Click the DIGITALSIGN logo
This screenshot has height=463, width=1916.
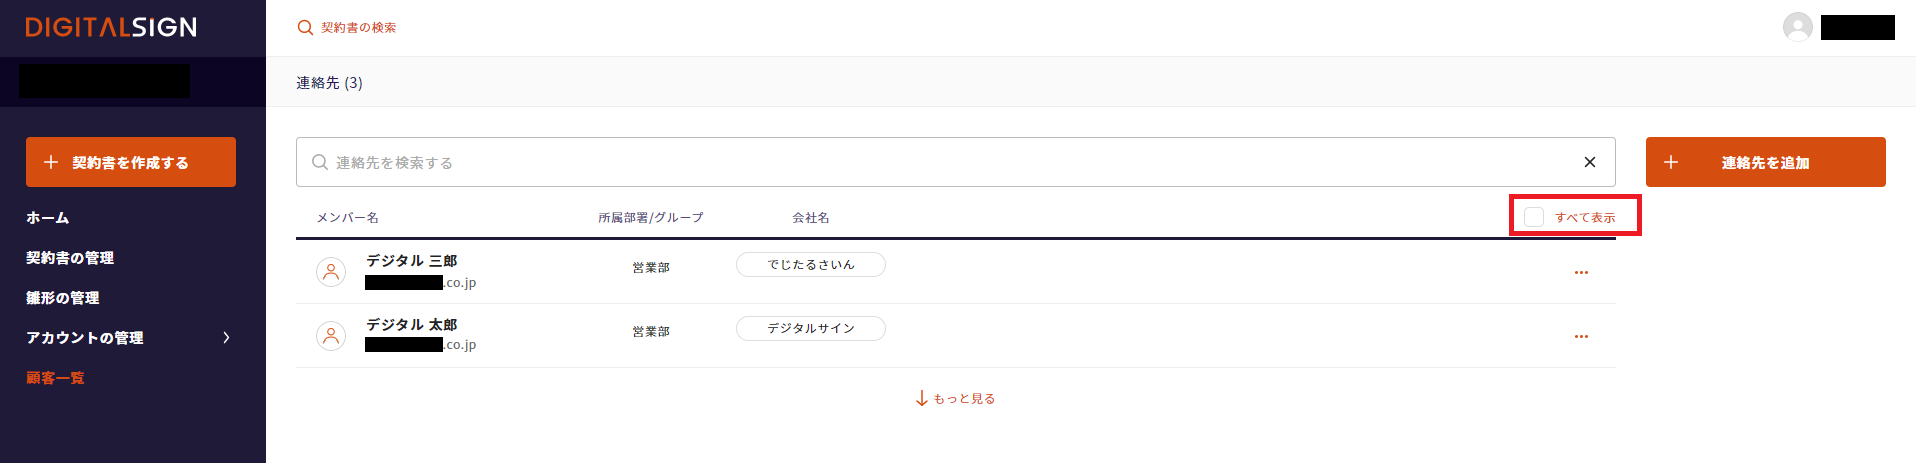tap(111, 28)
